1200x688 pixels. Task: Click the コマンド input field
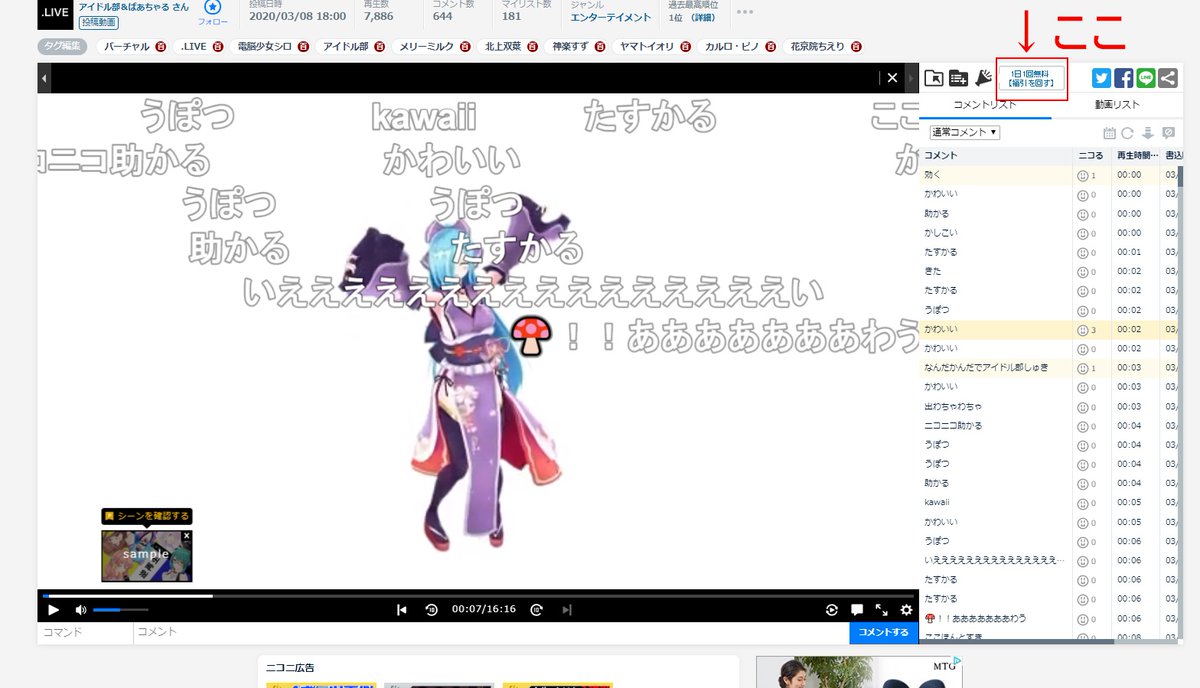point(85,632)
